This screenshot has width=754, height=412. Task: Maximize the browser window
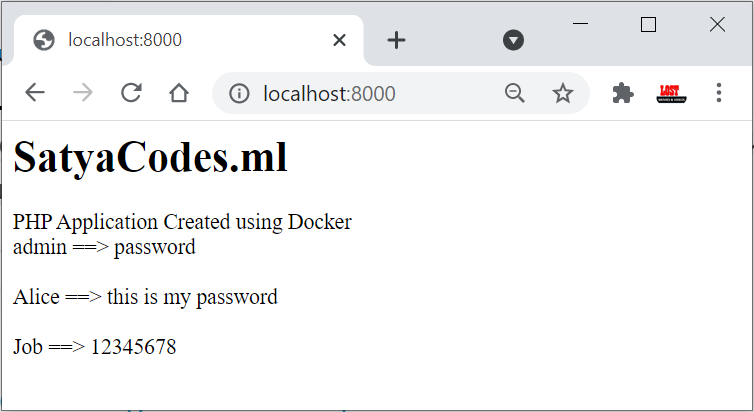click(x=648, y=25)
